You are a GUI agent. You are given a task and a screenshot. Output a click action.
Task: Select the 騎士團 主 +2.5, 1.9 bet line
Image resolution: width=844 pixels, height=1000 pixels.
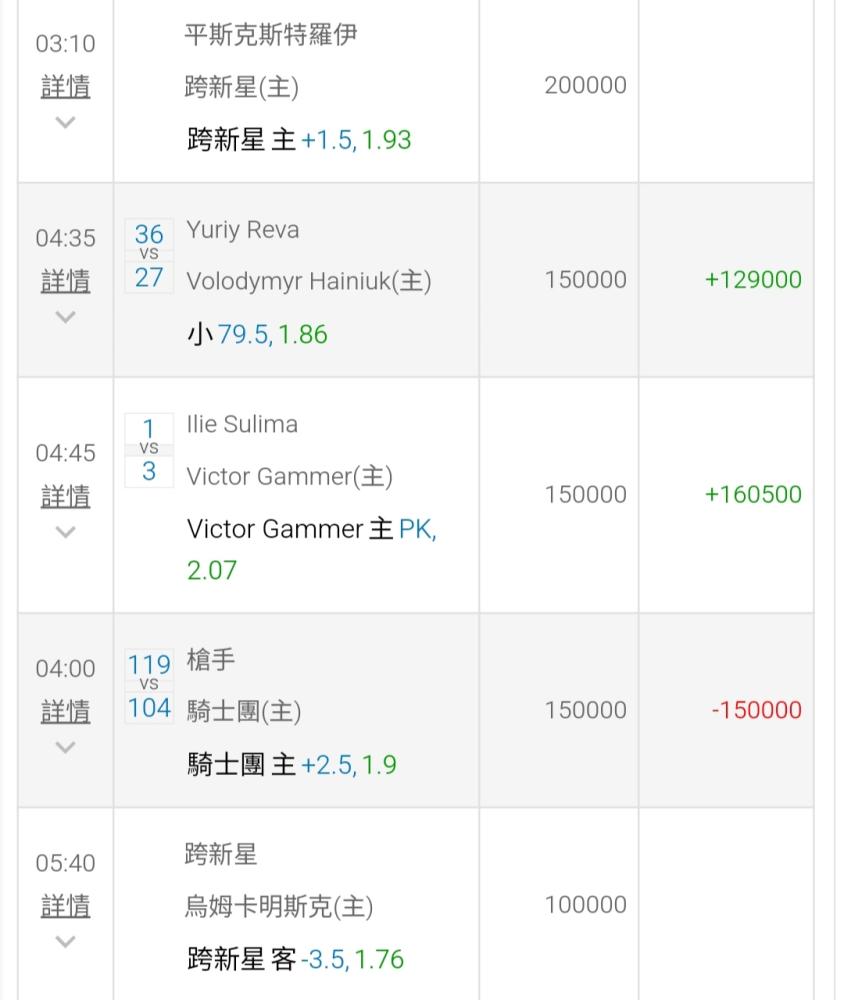coord(292,764)
